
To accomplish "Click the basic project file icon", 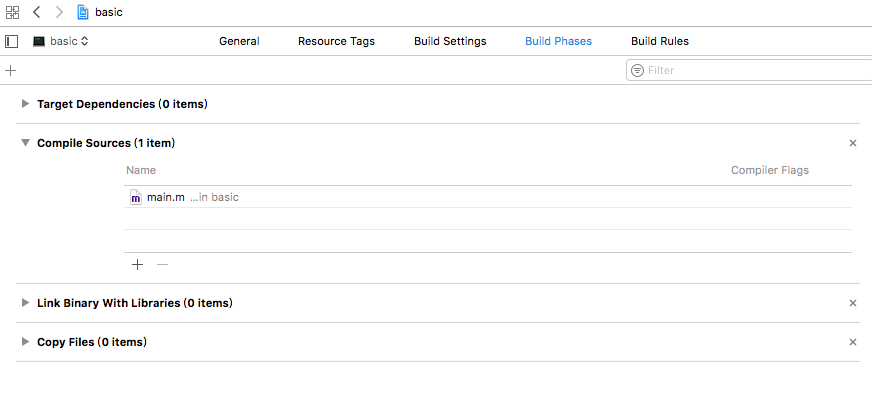I will pyautogui.click(x=83, y=12).
